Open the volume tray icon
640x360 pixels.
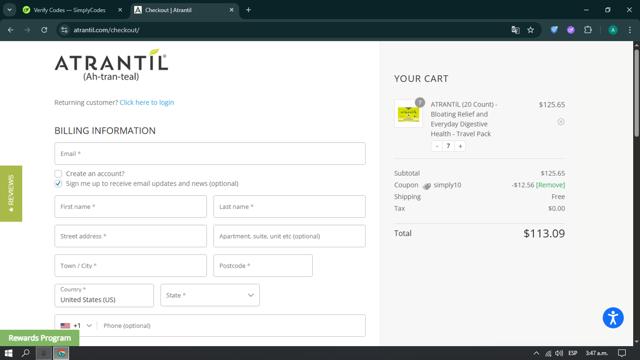pyautogui.click(x=559, y=353)
